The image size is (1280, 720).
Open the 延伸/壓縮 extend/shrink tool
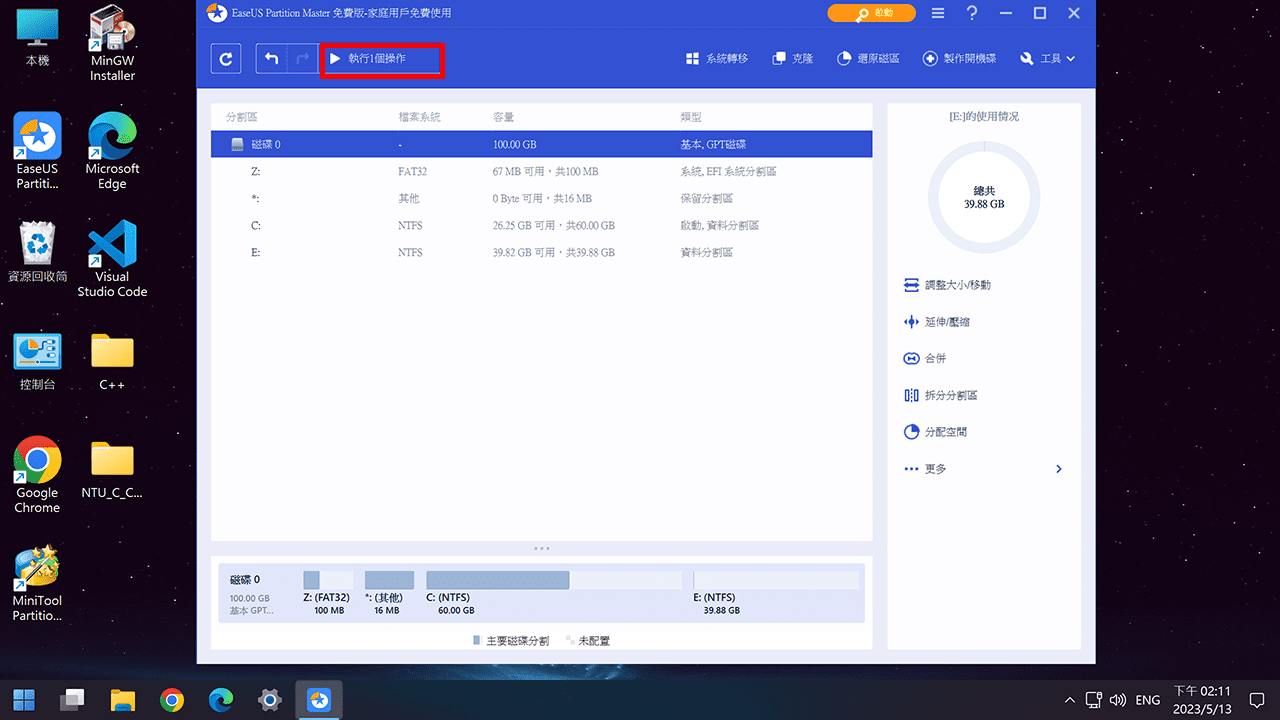point(949,321)
